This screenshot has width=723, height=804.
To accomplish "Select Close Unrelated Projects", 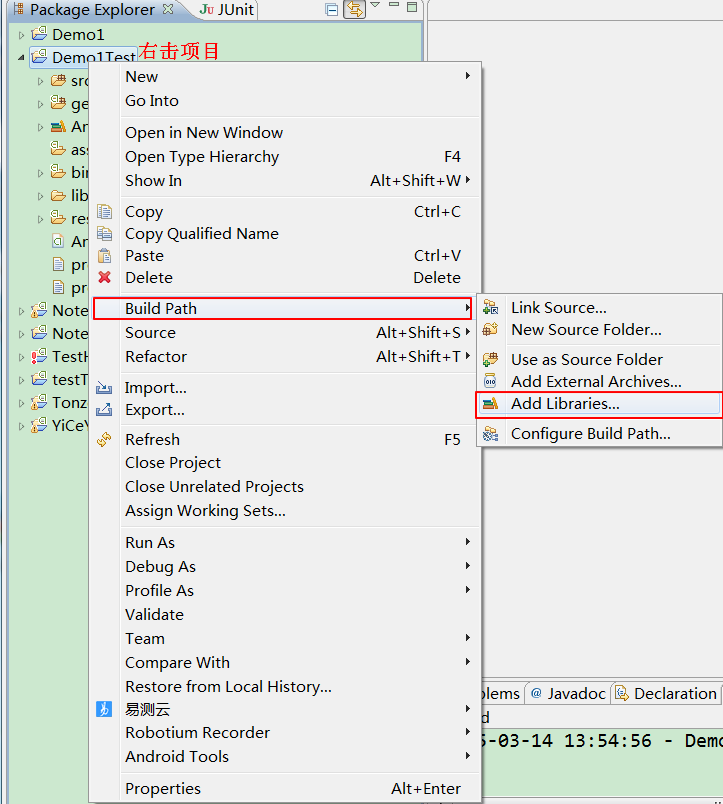I will [x=214, y=487].
